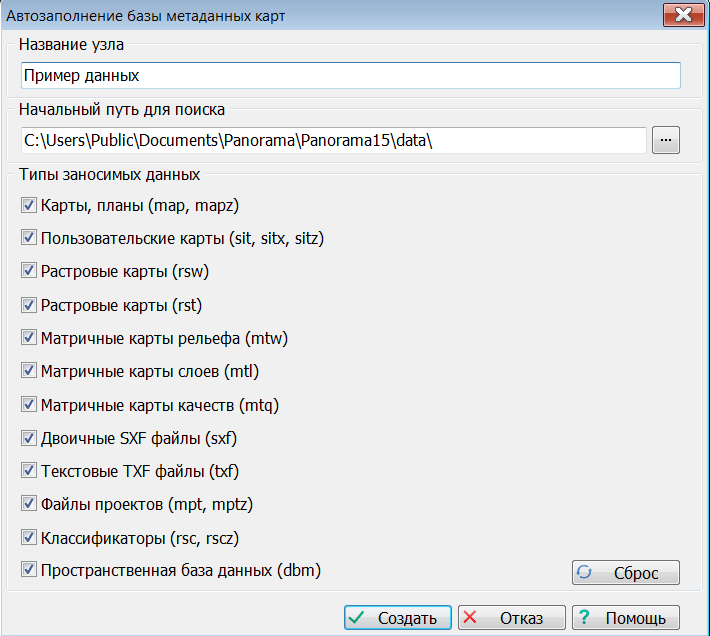
Task: Click the Начальный путь search path field
Action: tap(333, 141)
